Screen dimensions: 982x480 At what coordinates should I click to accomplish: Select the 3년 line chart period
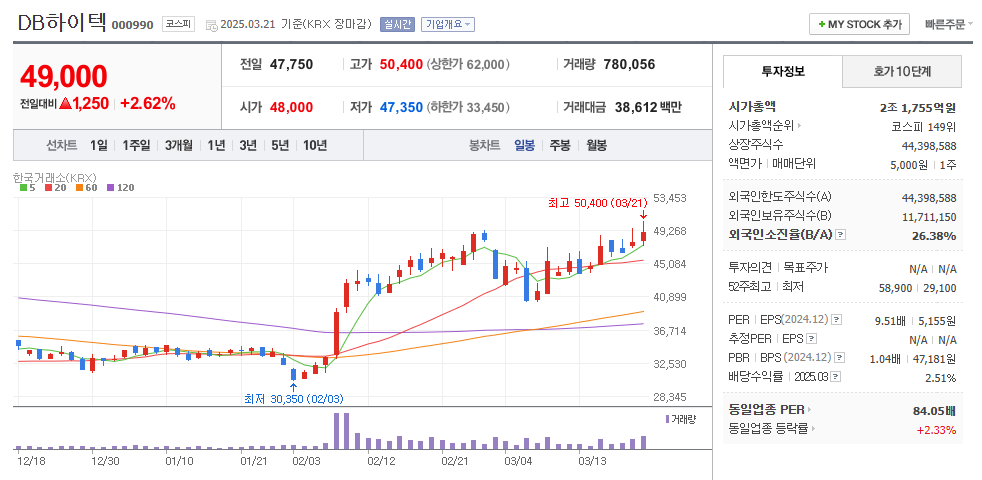click(248, 145)
